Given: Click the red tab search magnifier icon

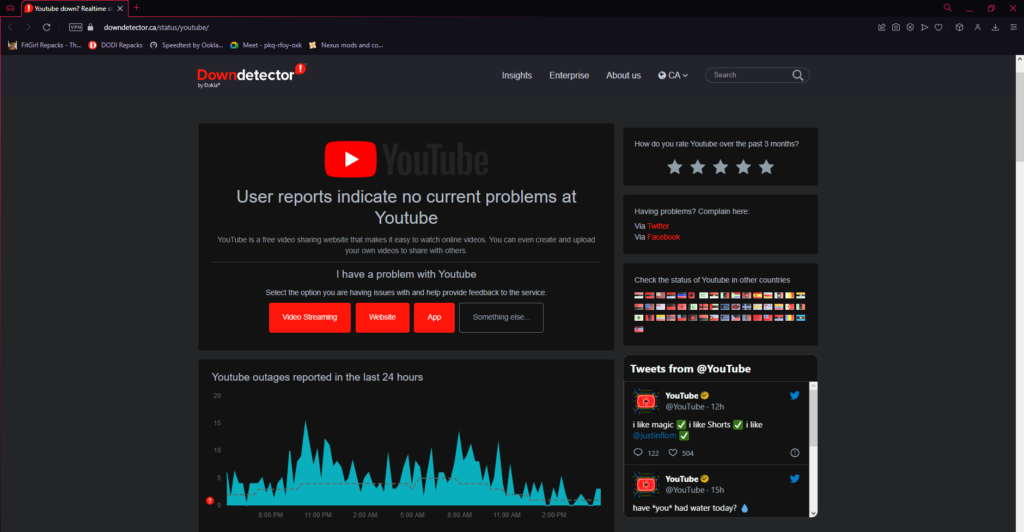Looking at the screenshot, I should [948, 8].
